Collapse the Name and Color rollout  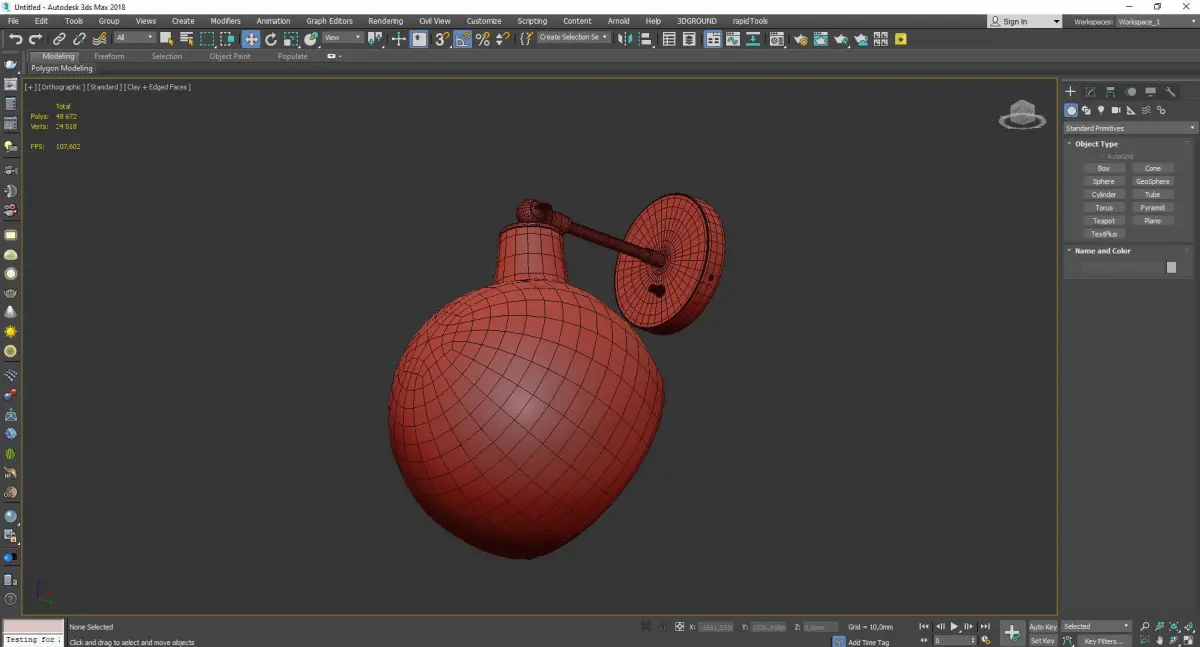1102,251
